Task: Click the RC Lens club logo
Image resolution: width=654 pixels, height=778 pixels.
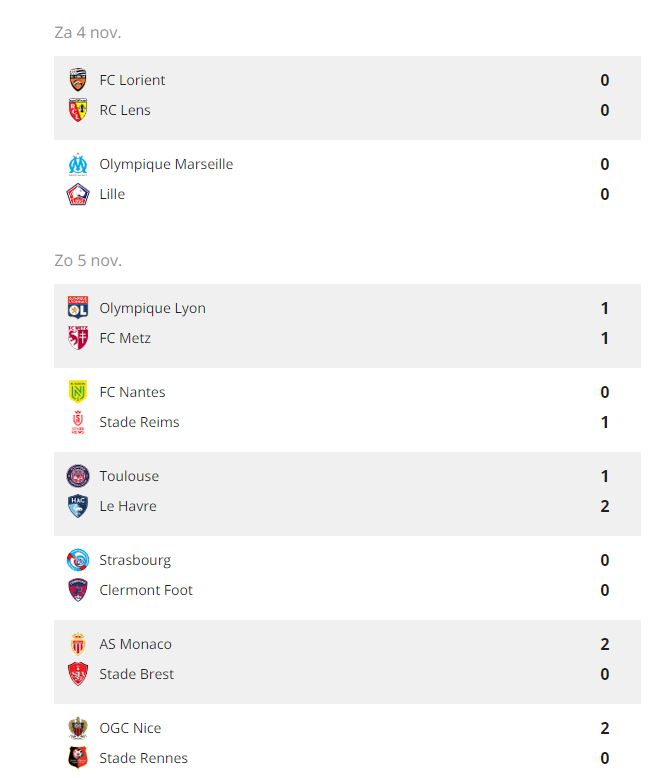Action: click(78, 110)
